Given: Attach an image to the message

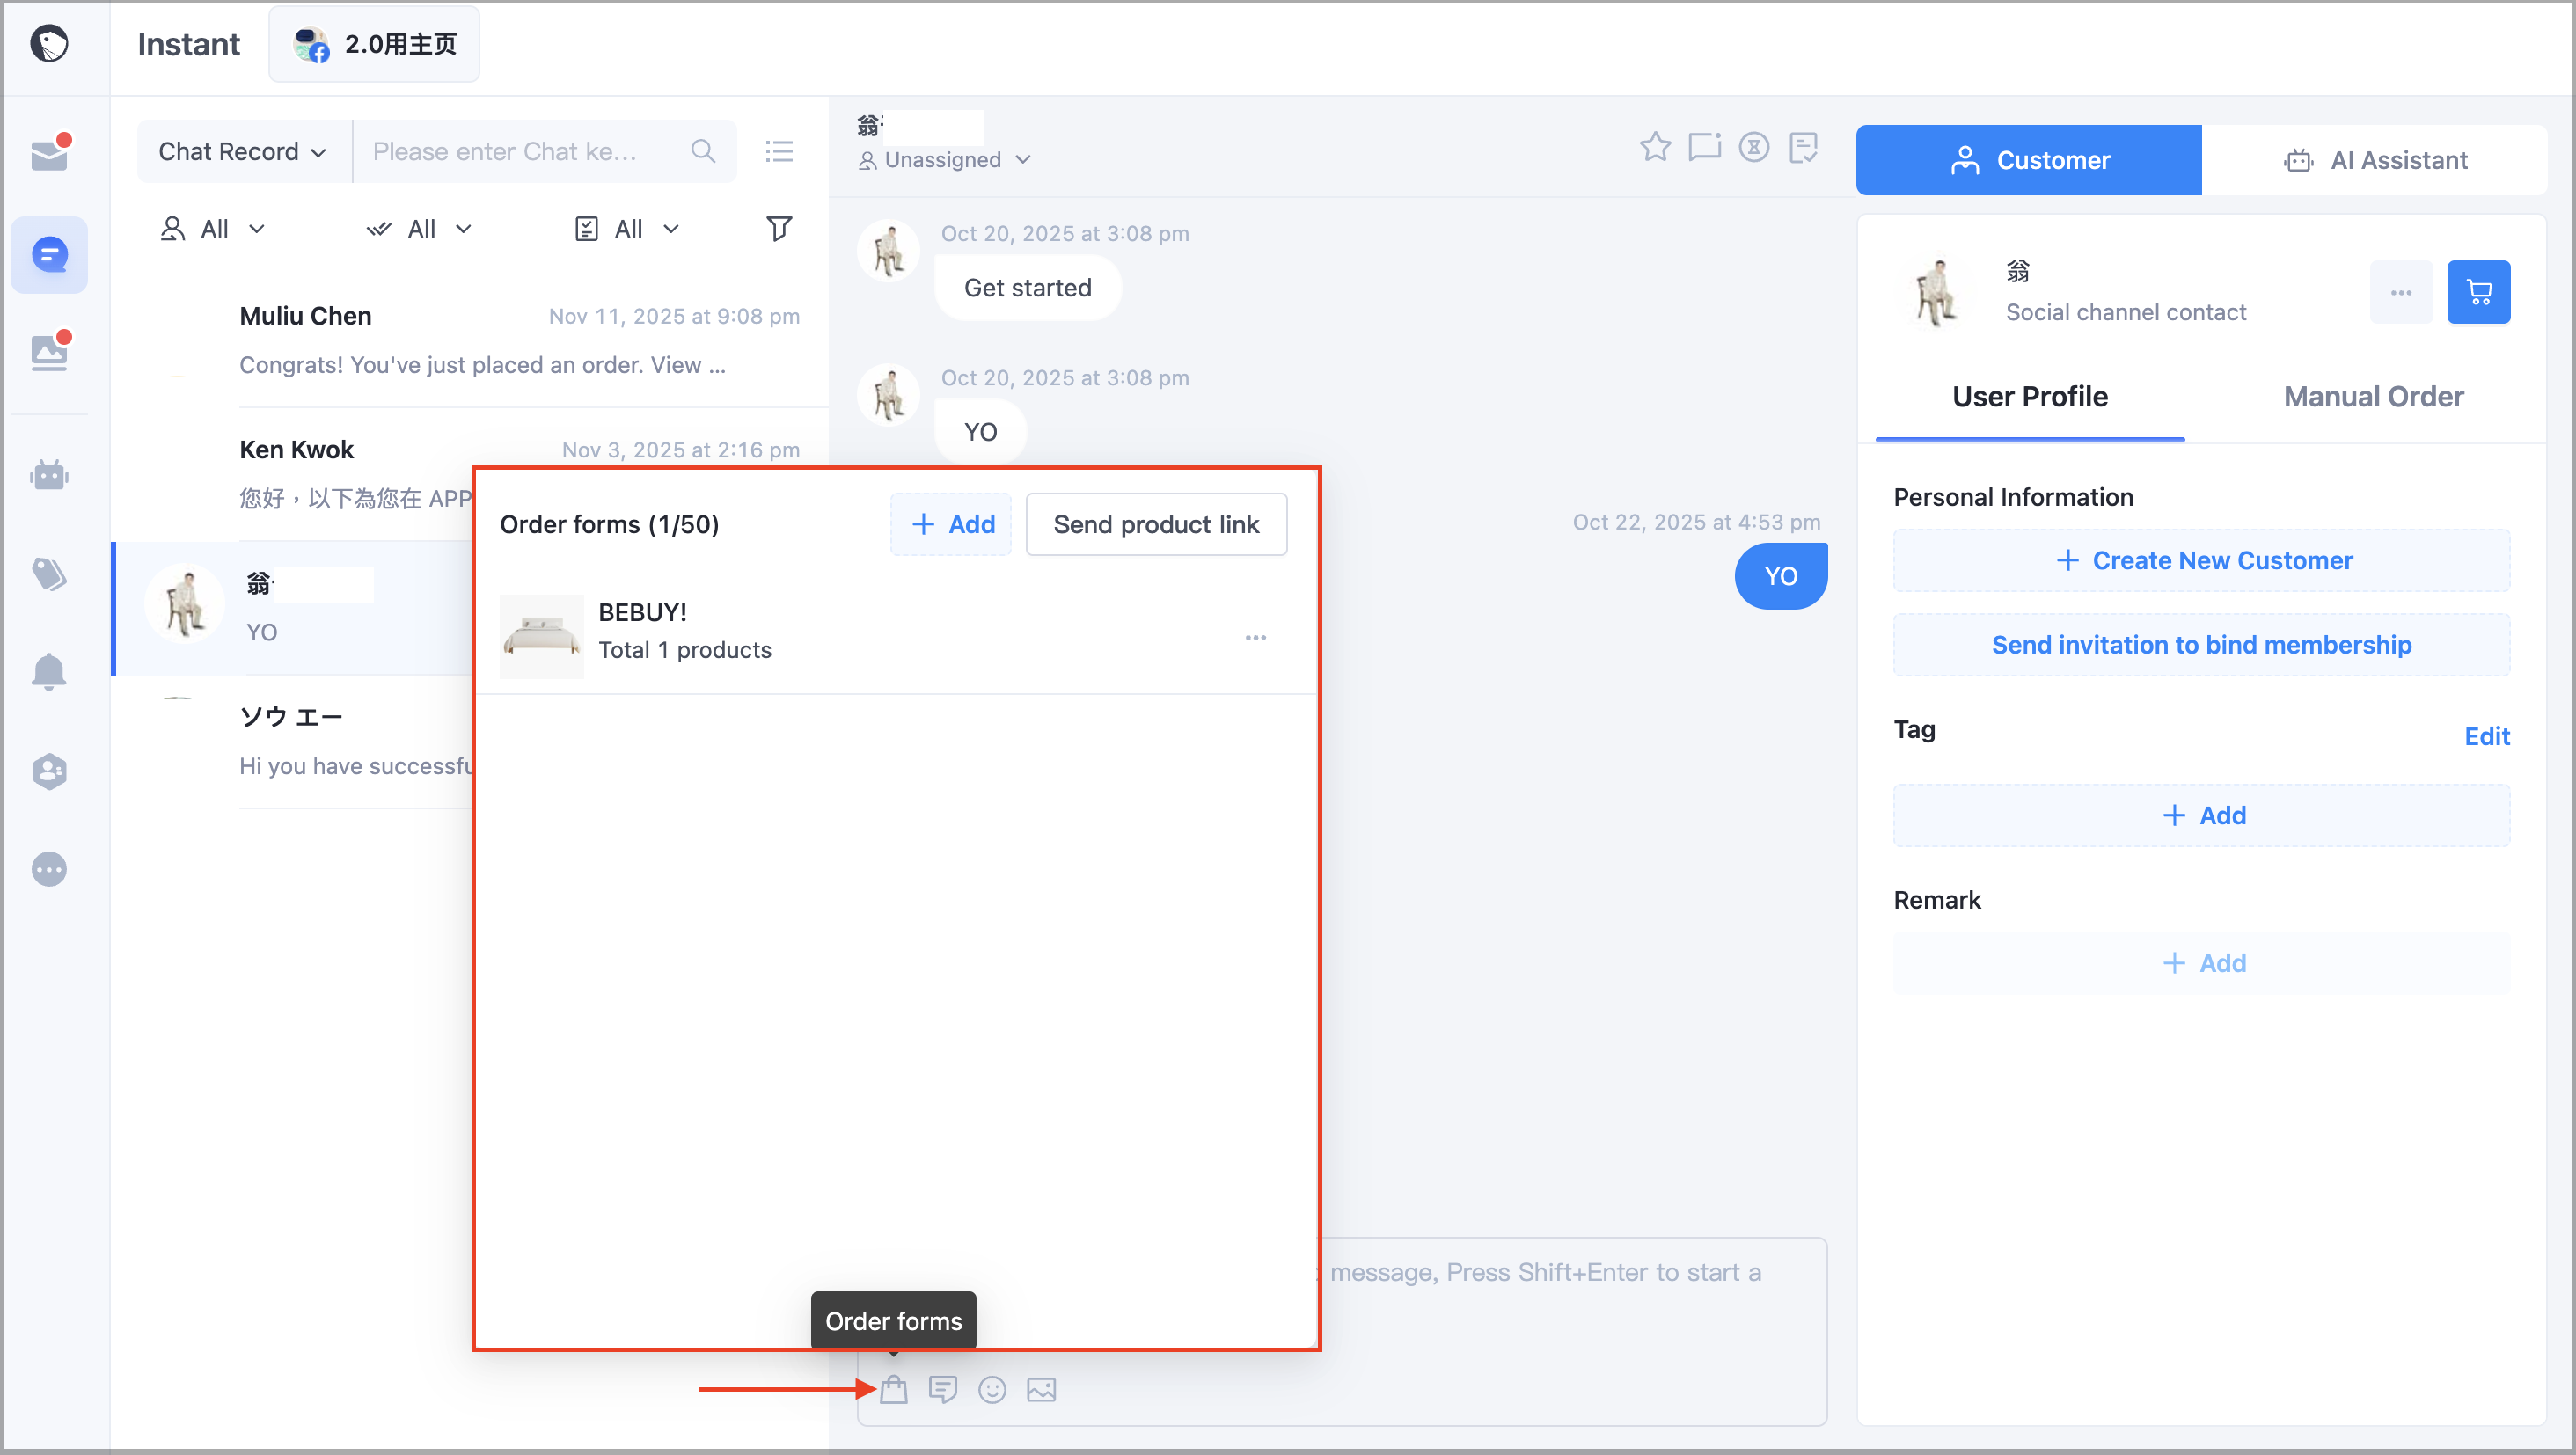Looking at the screenshot, I should point(1041,1389).
